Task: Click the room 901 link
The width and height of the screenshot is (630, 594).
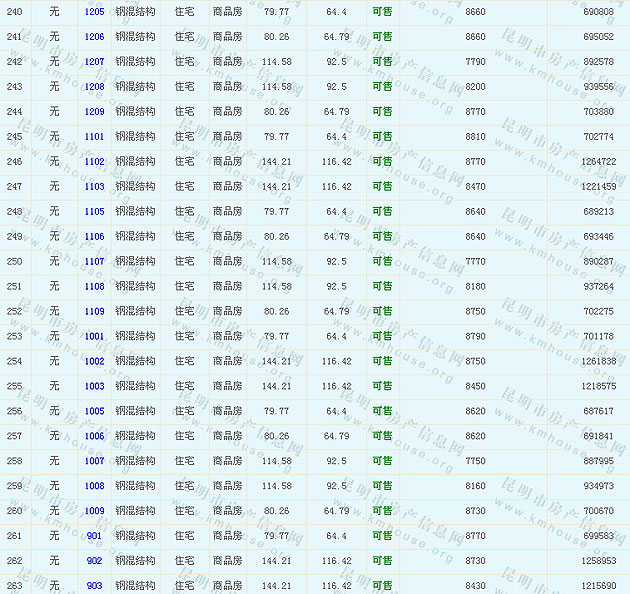Action: [x=94, y=536]
